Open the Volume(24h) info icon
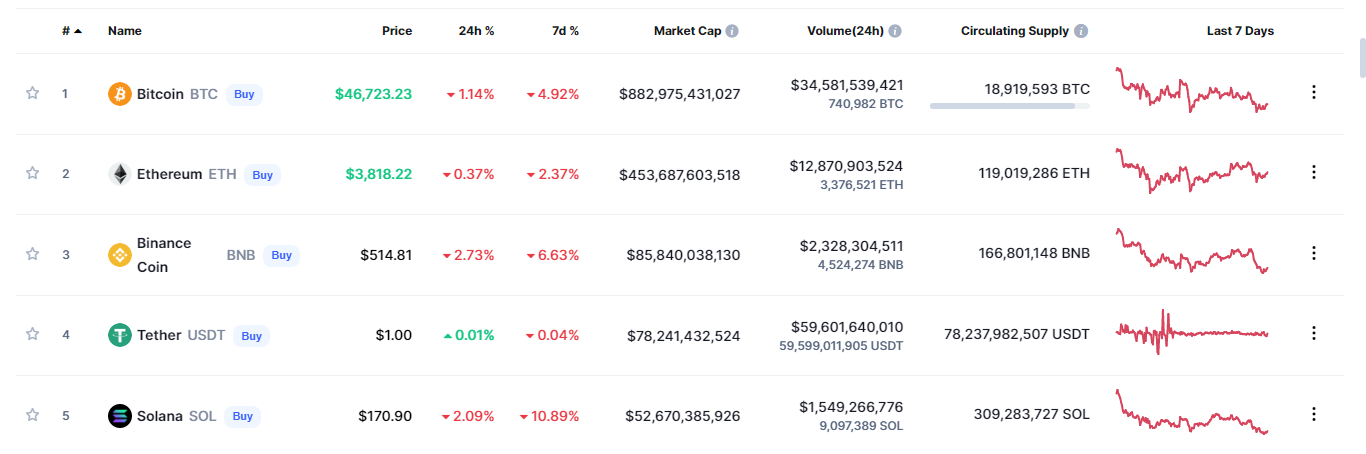The width and height of the screenshot is (1366, 454). click(895, 31)
